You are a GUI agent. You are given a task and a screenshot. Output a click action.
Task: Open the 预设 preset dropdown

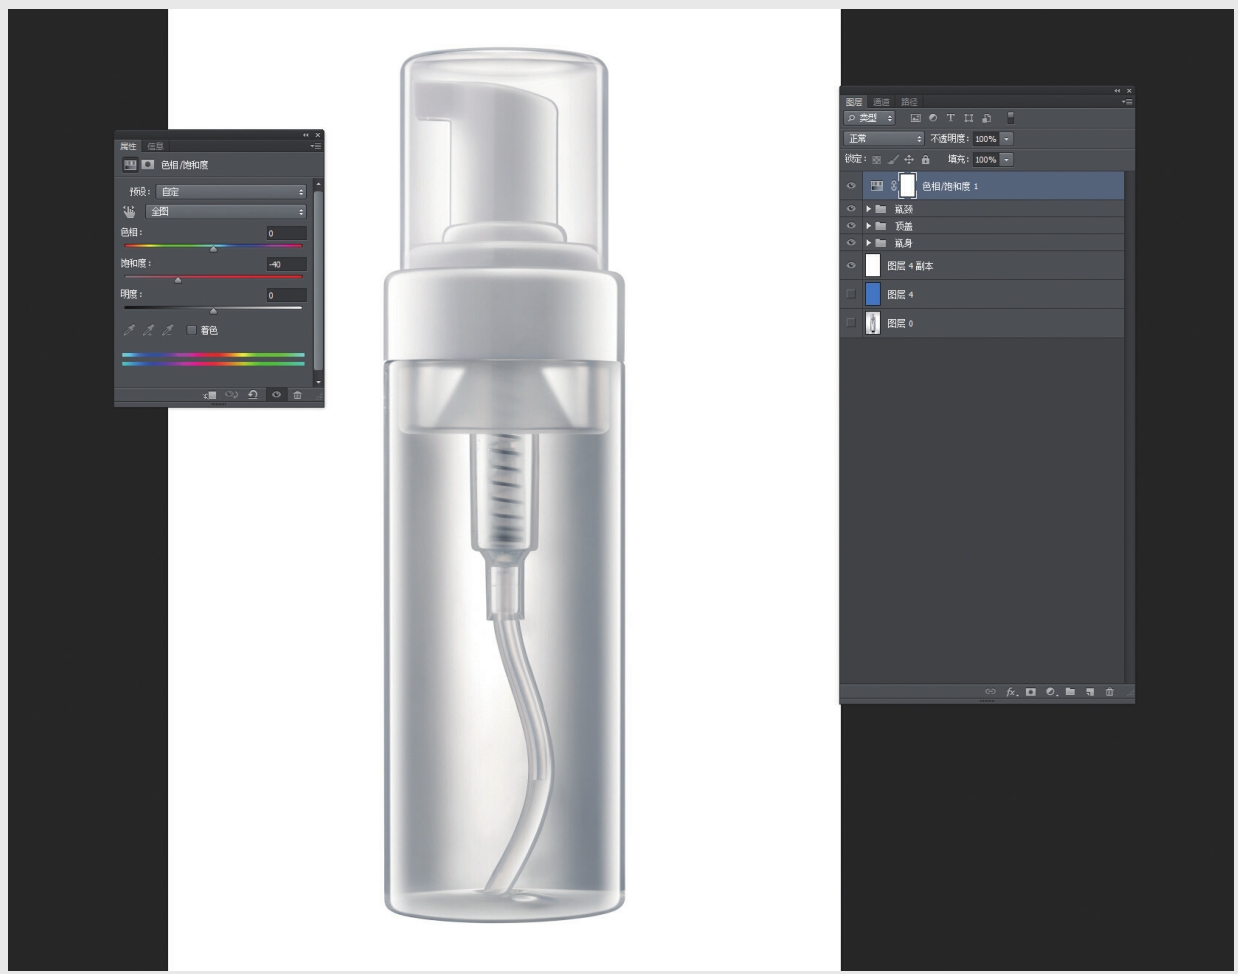point(231,191)
